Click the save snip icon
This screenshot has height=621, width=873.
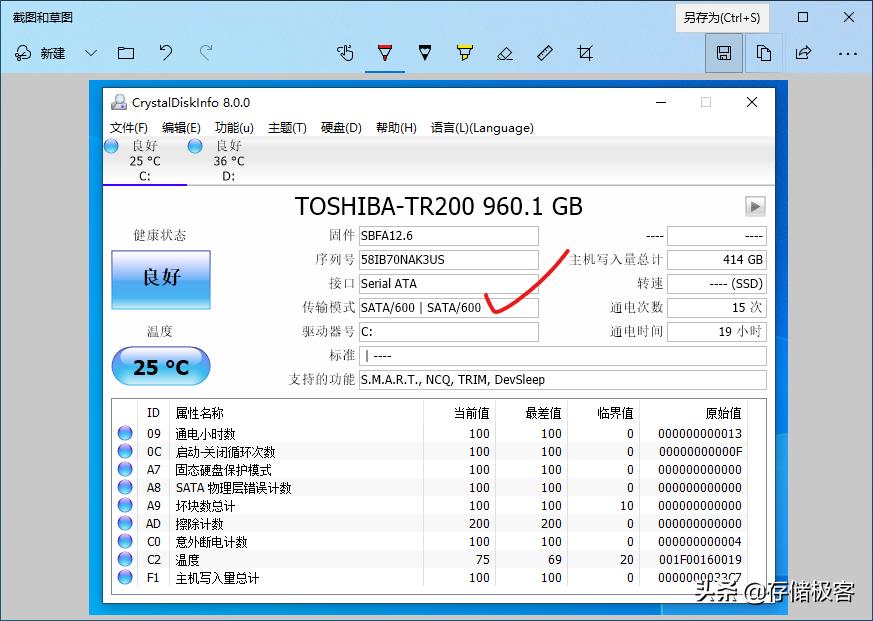click(724, 53)
